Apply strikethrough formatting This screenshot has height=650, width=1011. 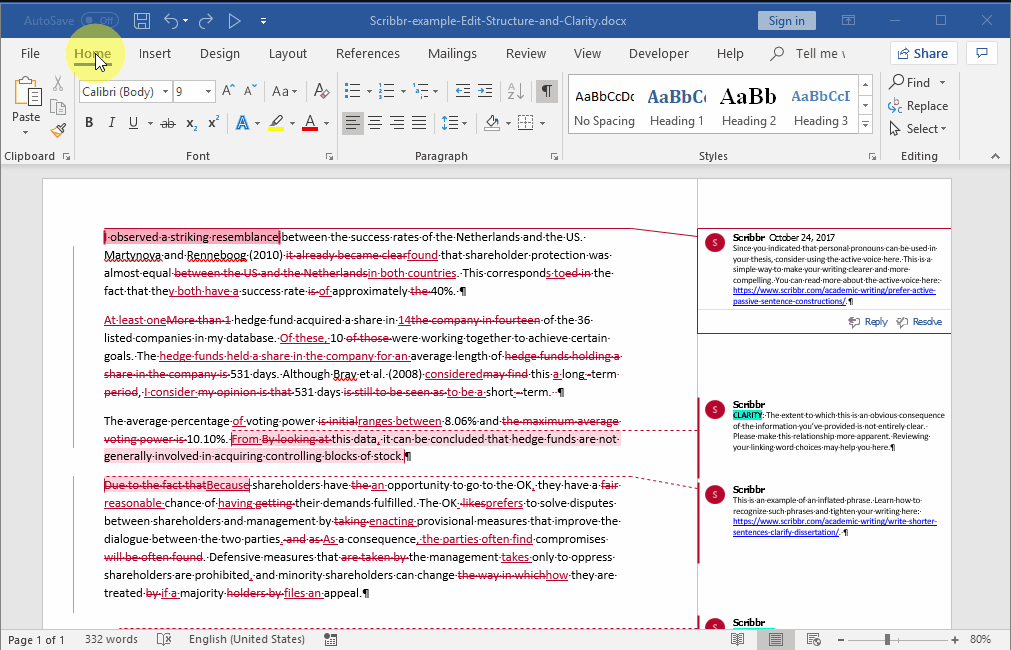(167, 123)
